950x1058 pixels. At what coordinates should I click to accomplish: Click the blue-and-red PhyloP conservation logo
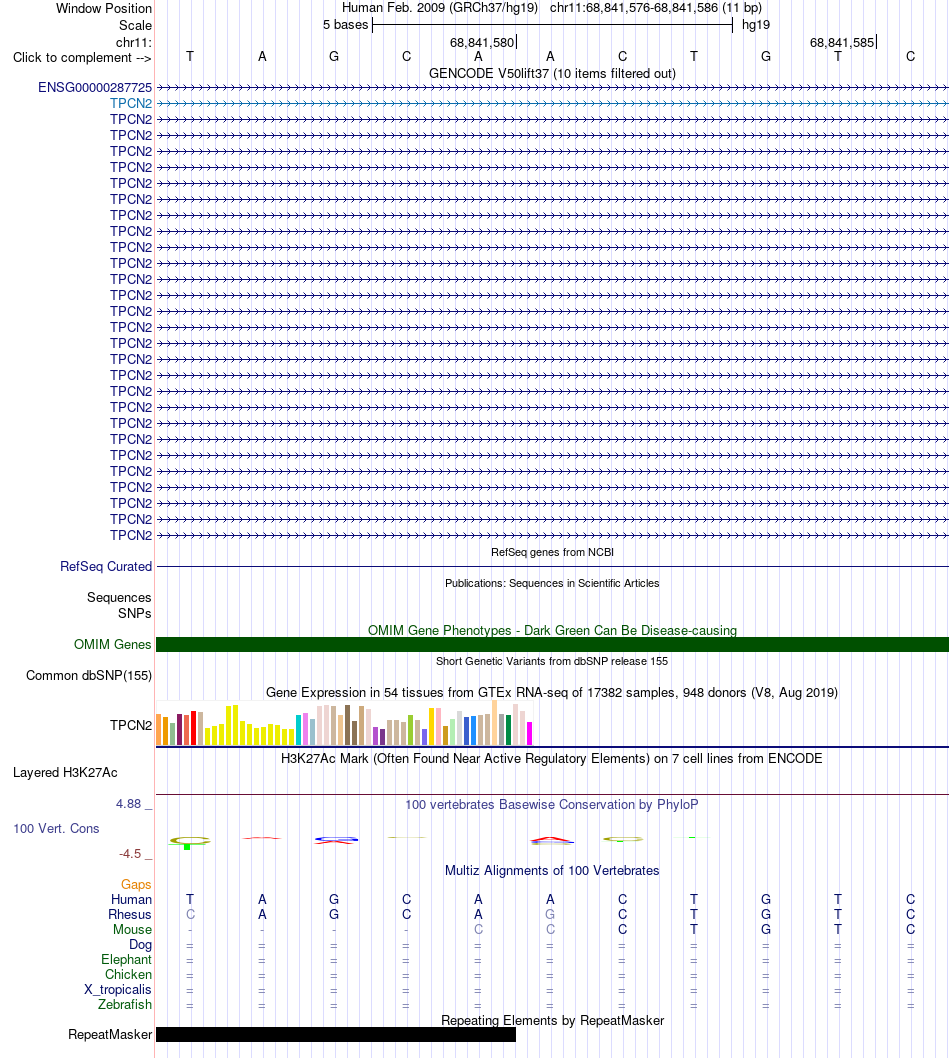(x=336, y=840)
